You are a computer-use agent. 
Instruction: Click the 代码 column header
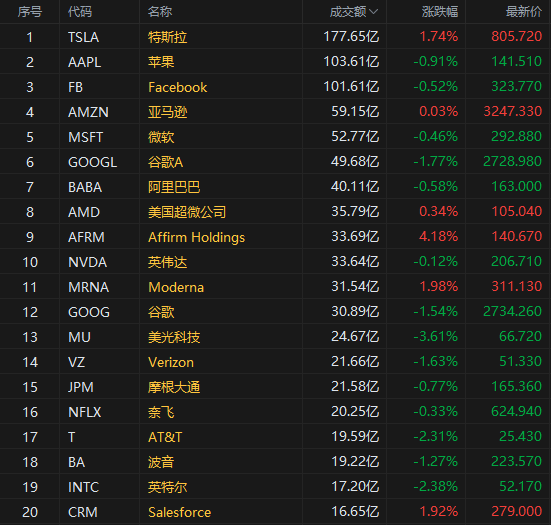pos(80,12)
